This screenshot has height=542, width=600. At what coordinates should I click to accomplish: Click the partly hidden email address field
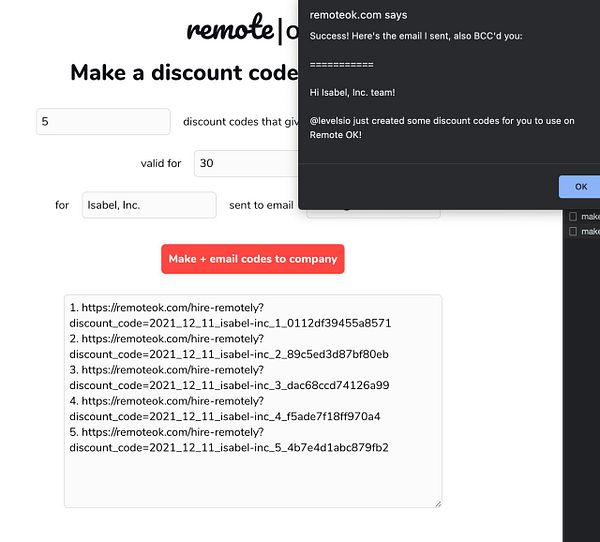point(373,214)
